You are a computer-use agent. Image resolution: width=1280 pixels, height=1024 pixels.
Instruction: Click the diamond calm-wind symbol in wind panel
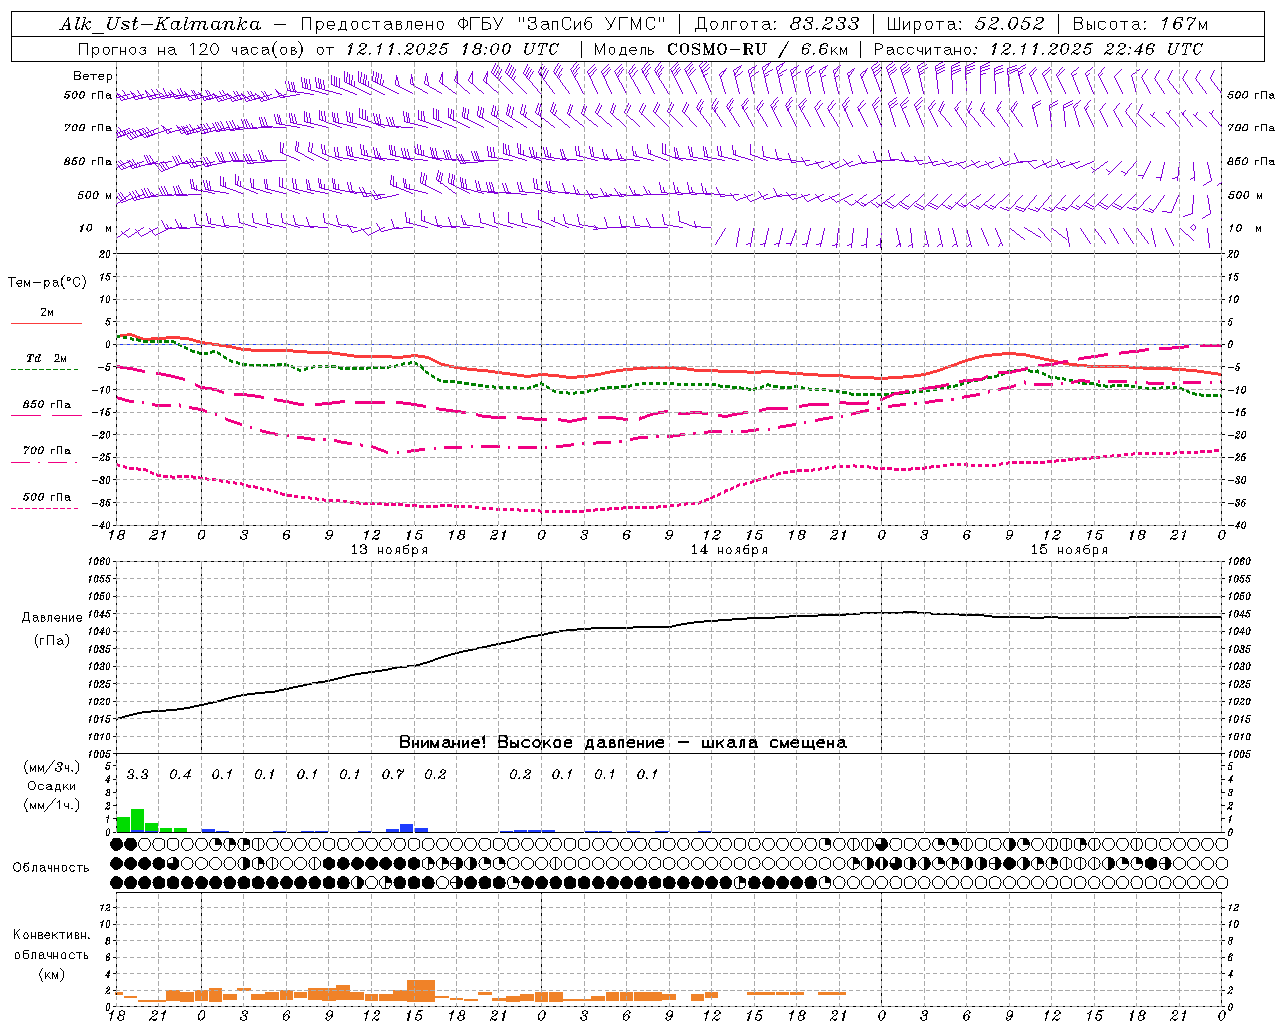(1193, 228)
